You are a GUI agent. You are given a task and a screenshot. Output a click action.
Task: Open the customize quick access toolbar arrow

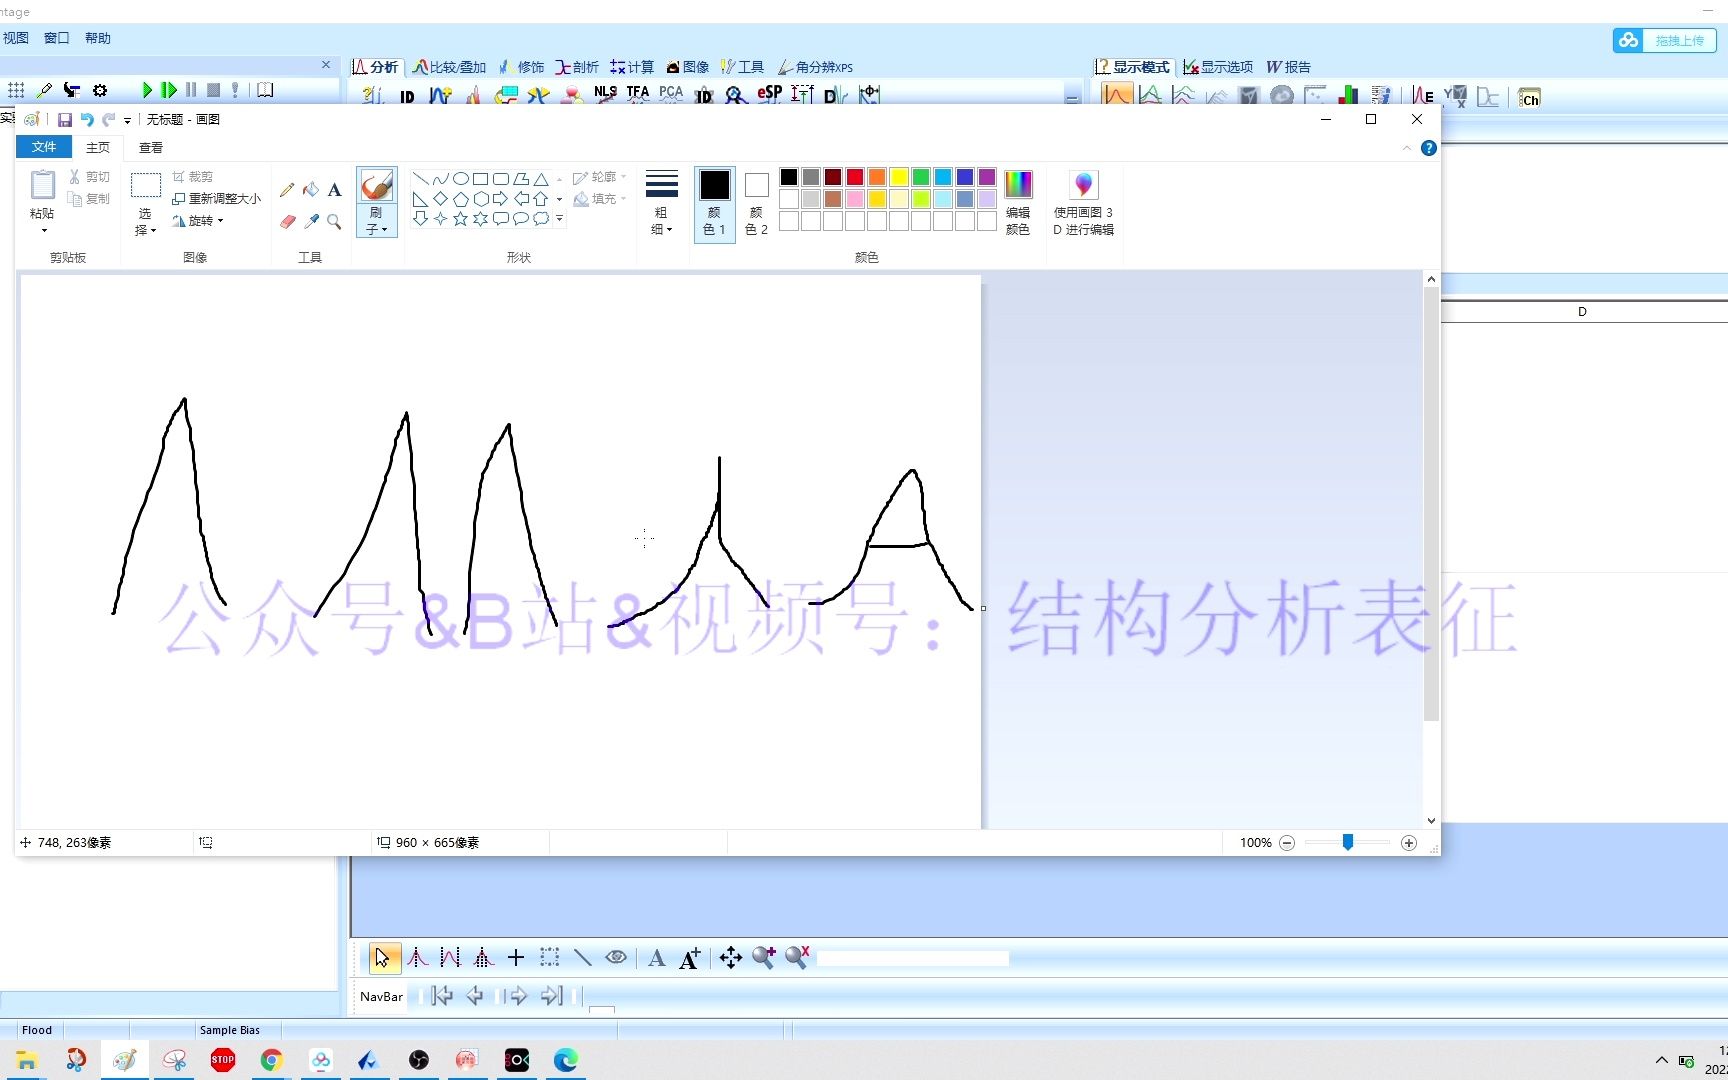(x=127, y=121)
